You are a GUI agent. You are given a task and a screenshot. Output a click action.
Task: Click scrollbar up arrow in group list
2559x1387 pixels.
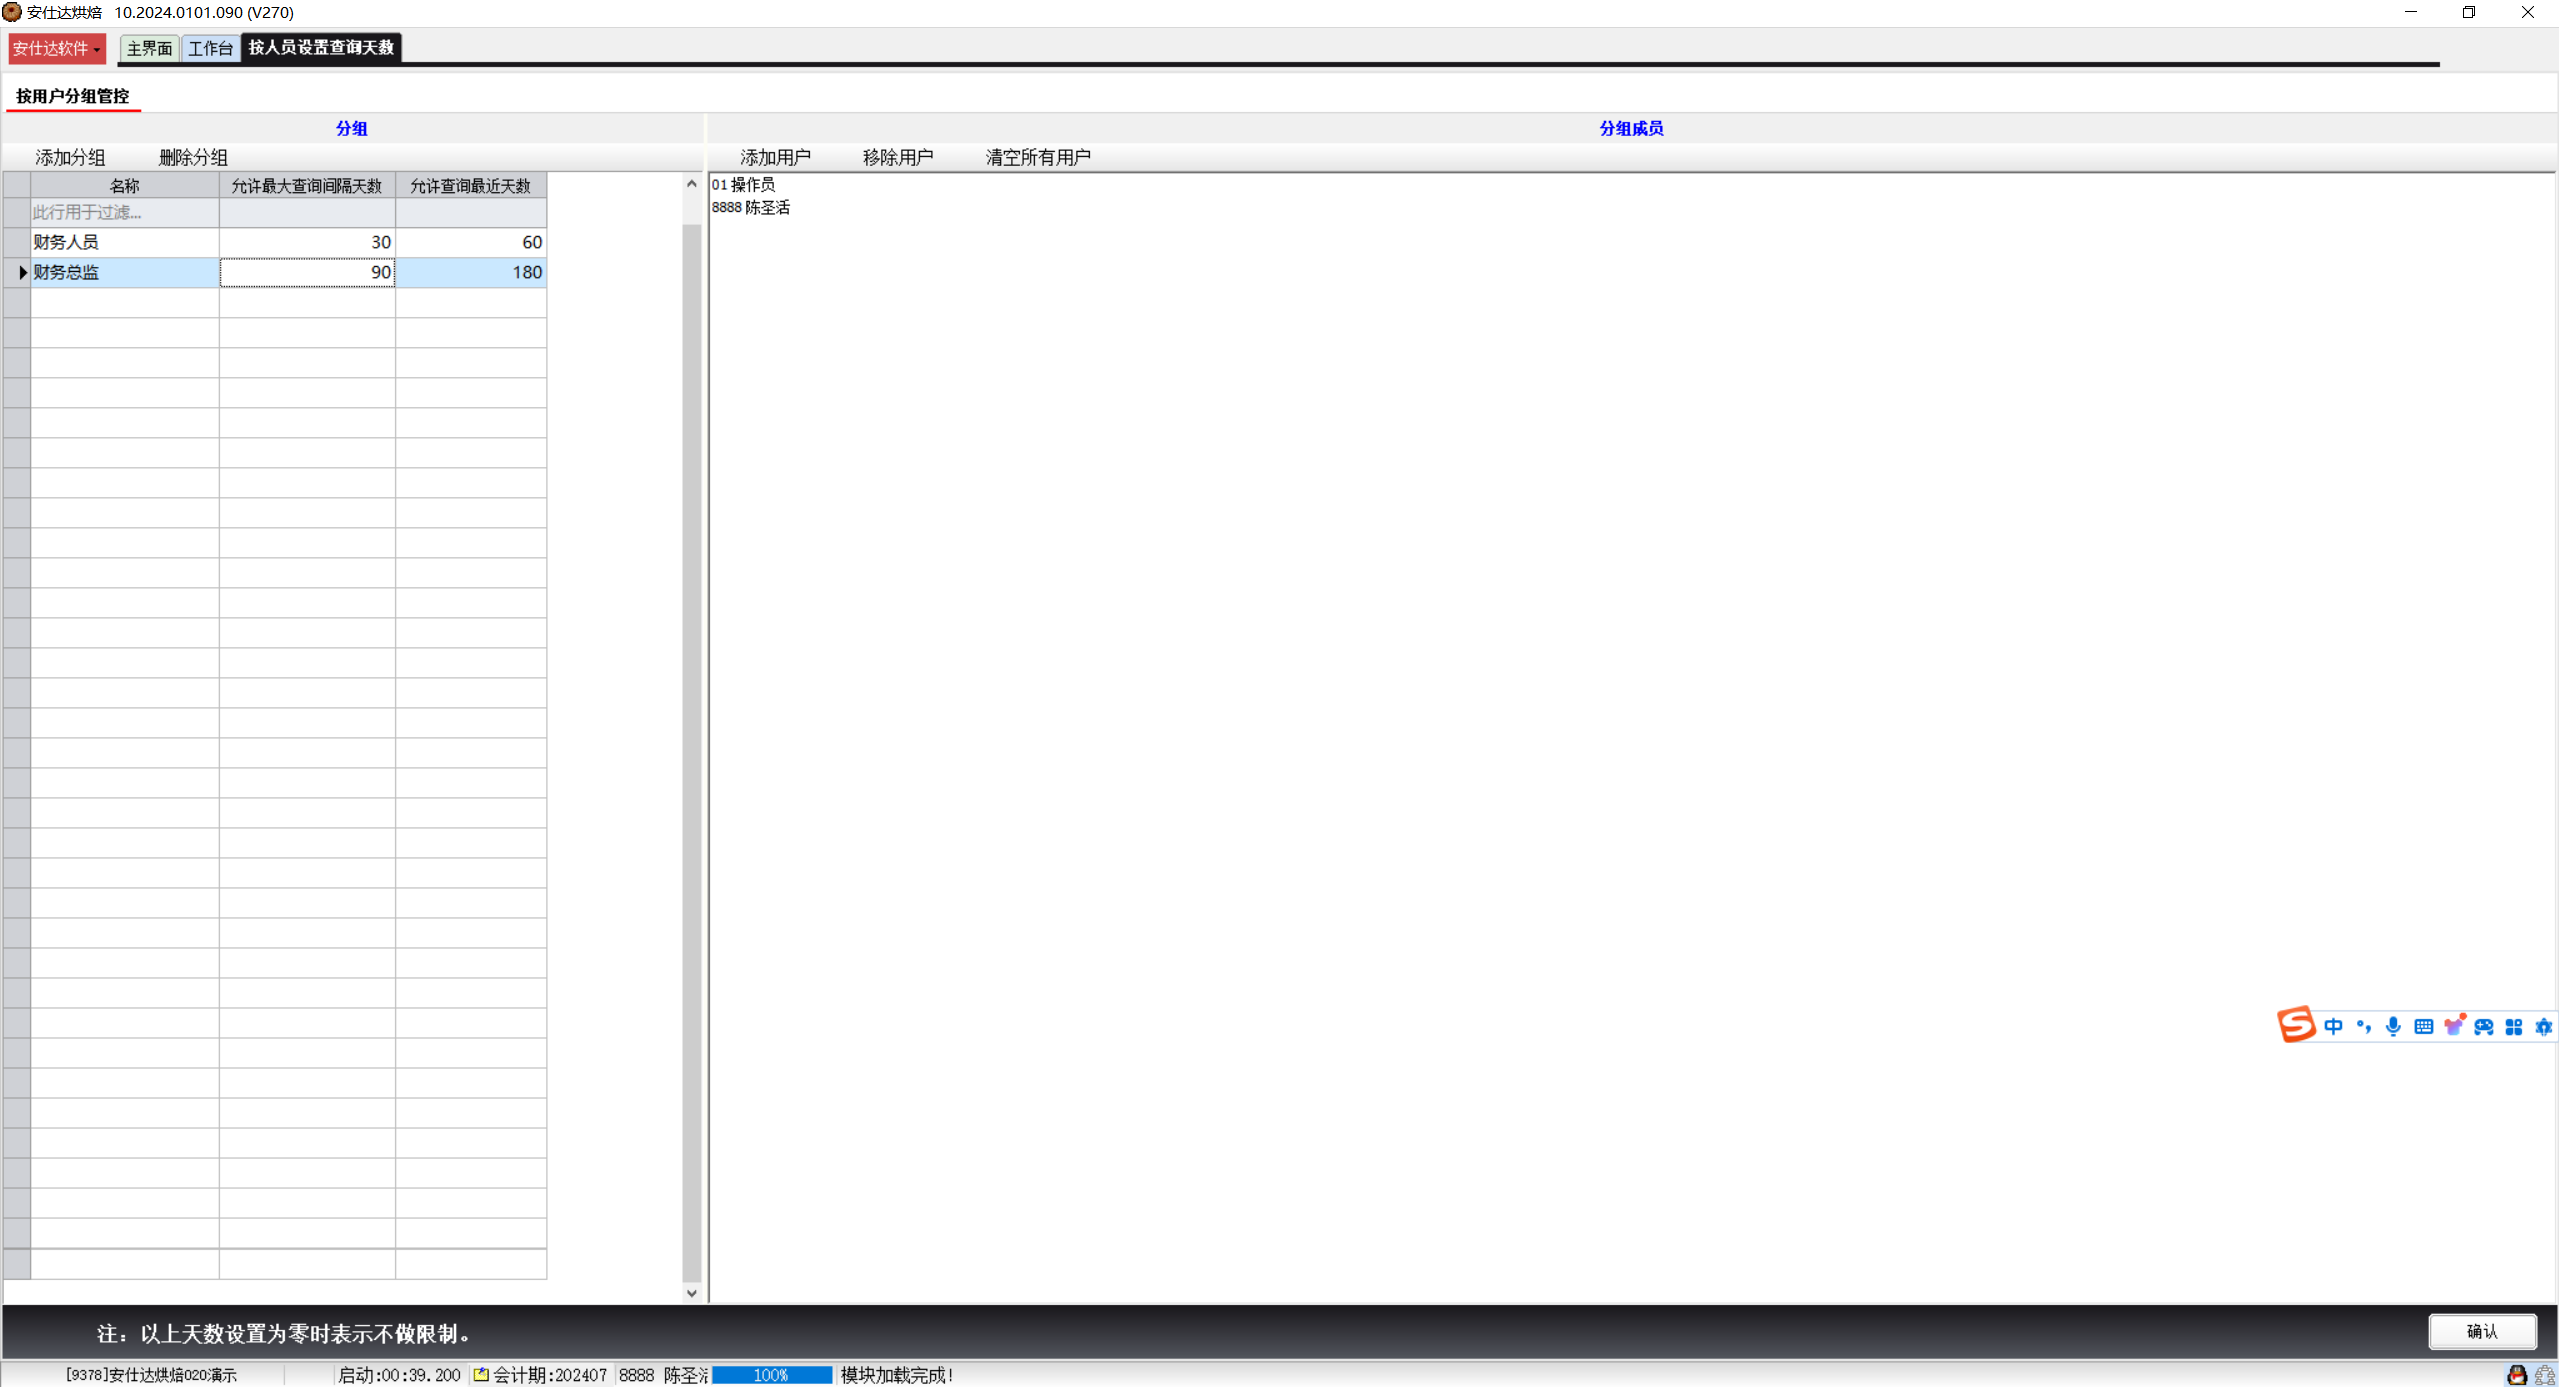click(x=691, y=184)
